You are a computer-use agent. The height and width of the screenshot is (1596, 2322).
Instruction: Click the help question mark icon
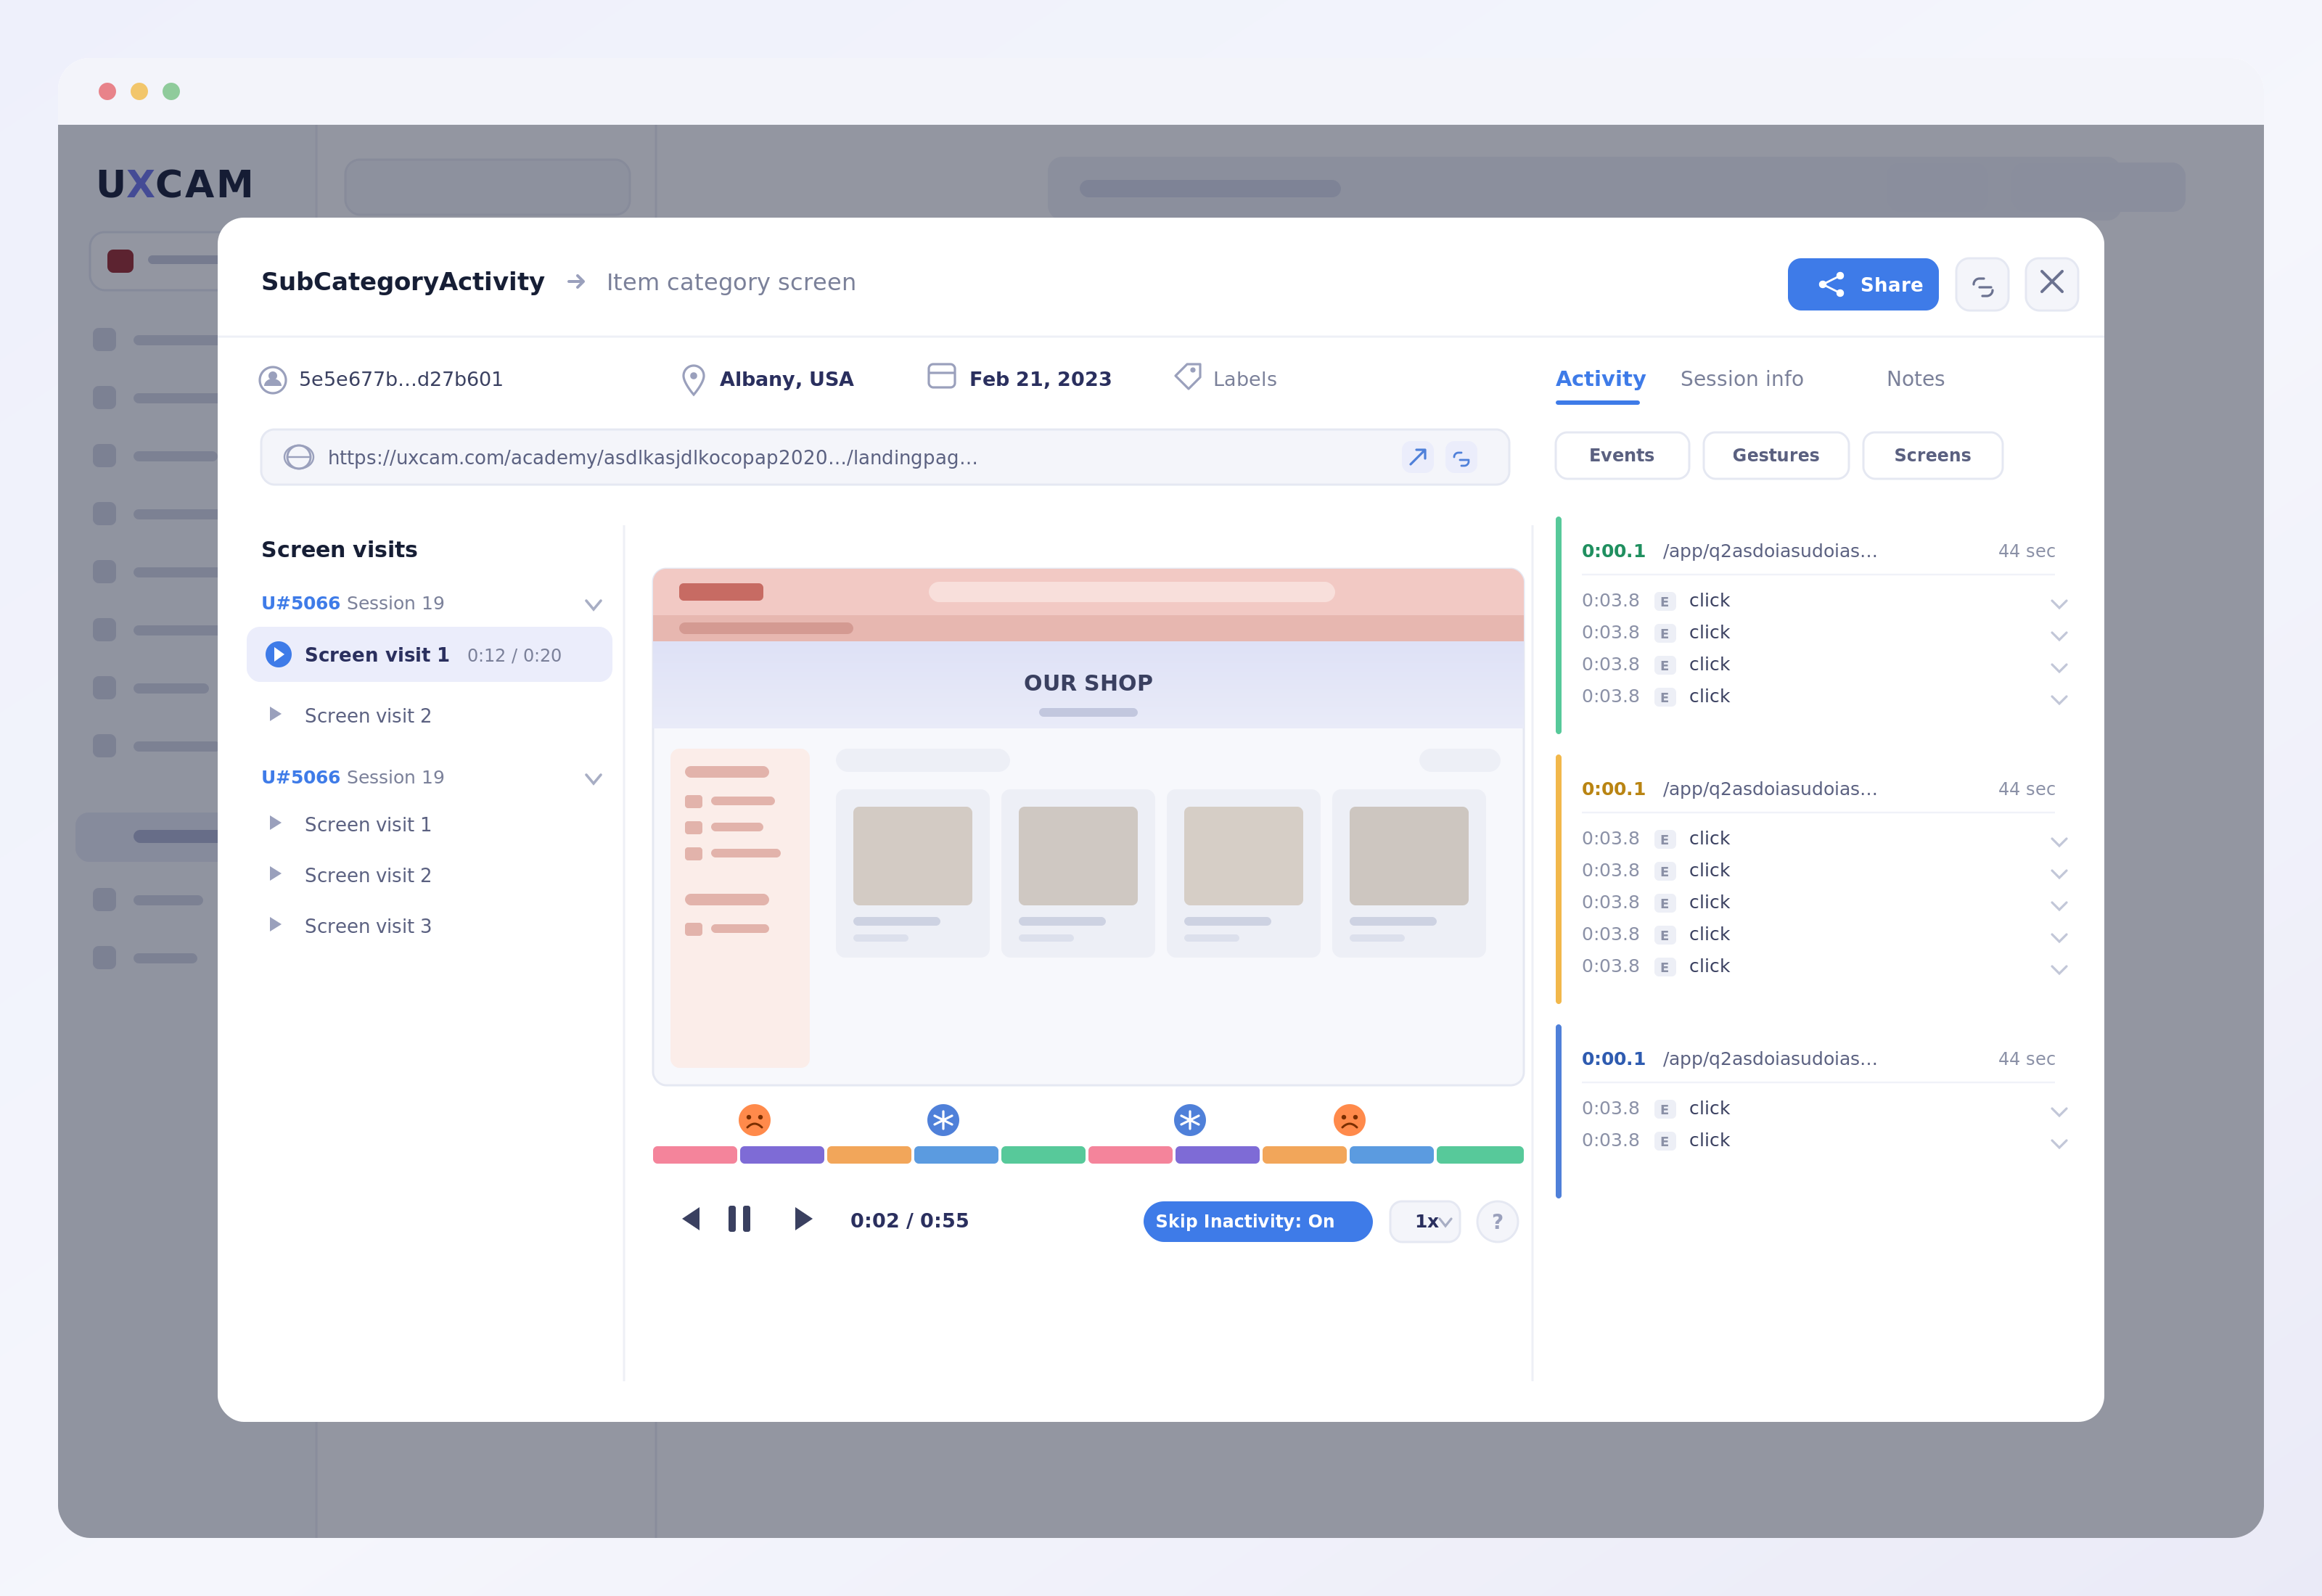pyautogui.click(x=1497, y=1221)
